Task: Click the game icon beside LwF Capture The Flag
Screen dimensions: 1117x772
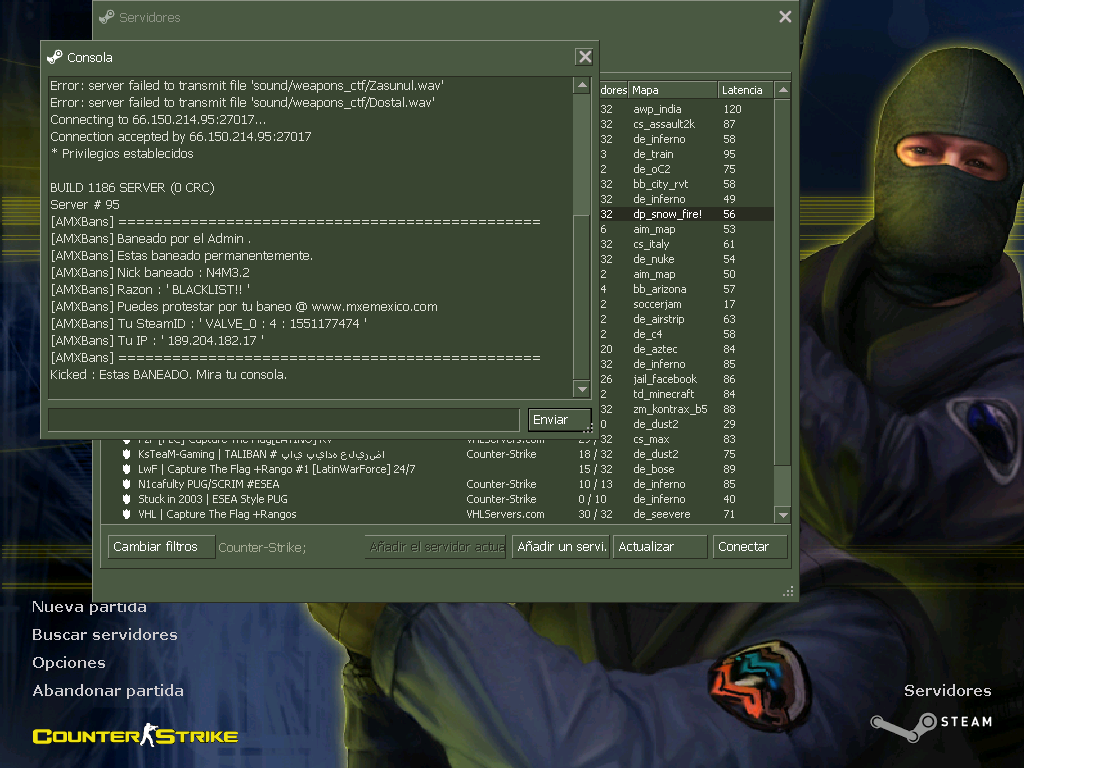Action: coord(126,469)
